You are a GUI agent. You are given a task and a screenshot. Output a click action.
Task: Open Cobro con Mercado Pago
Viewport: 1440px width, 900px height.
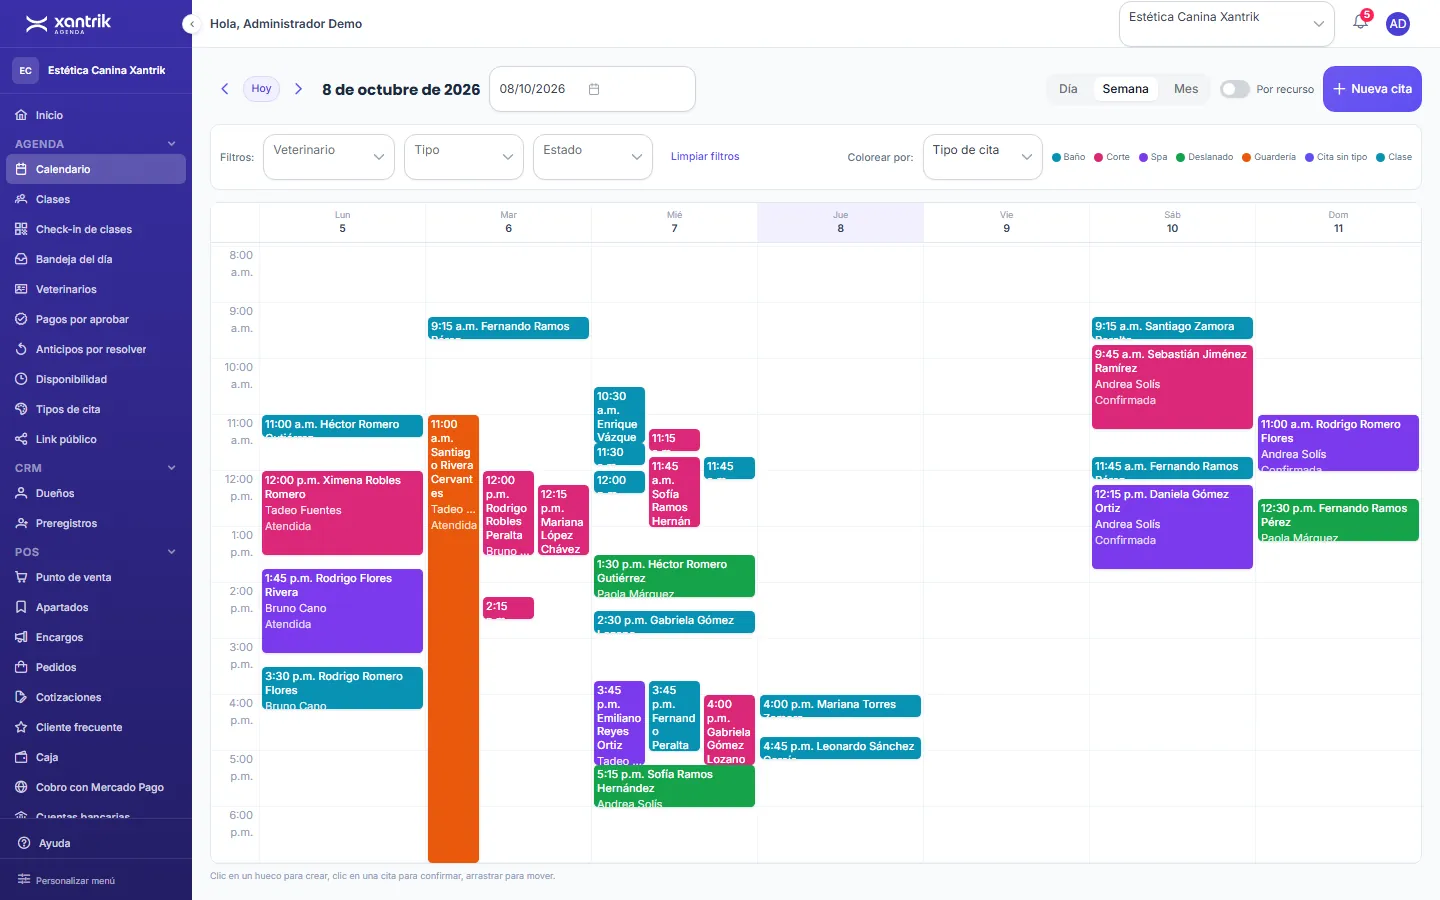click(96, 787)
